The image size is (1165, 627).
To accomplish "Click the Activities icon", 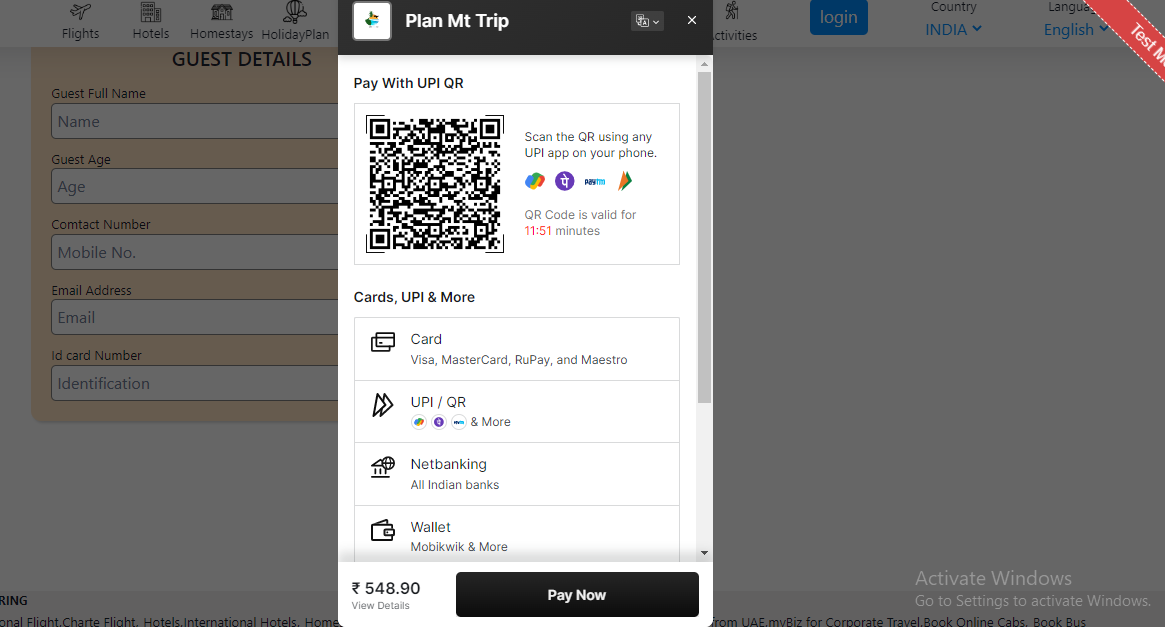I will [731, 12].
